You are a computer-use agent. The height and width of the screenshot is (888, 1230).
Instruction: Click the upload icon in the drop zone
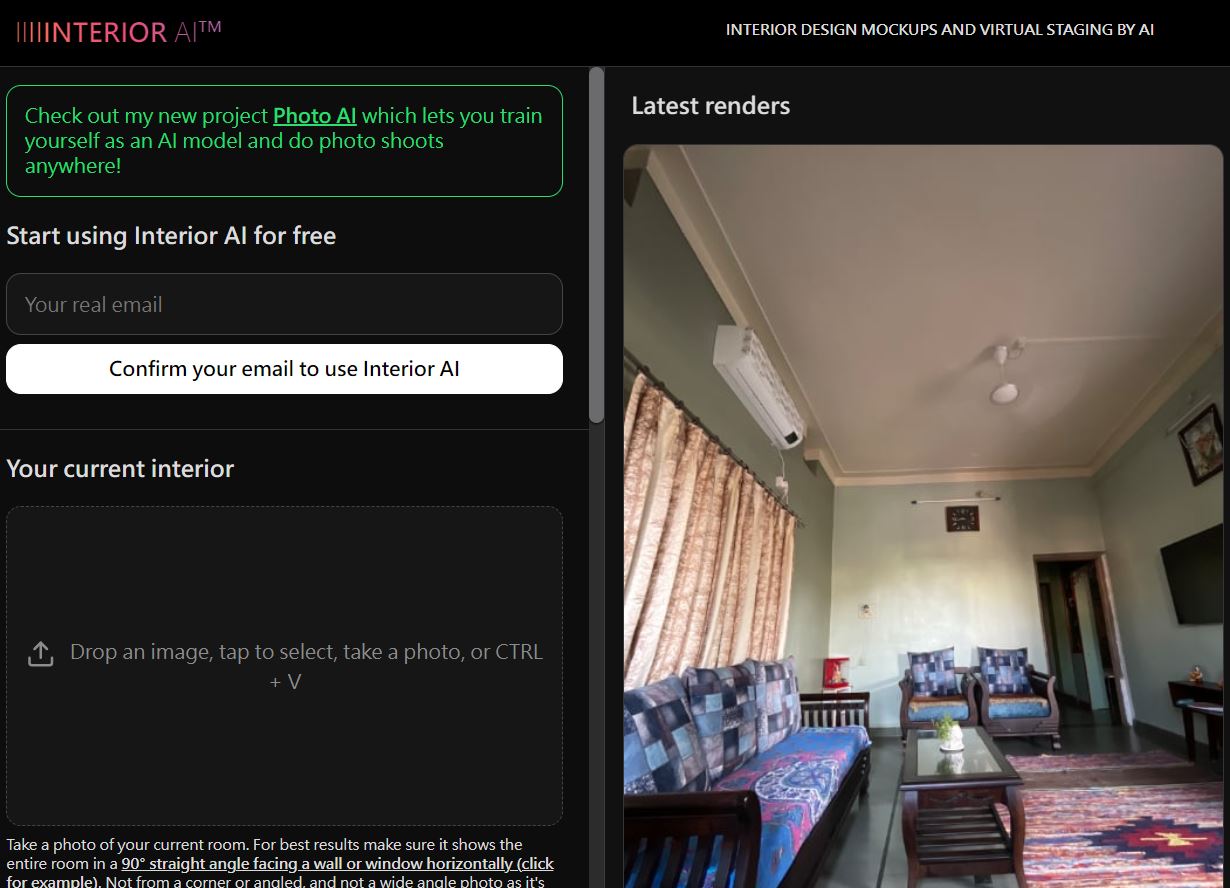40,654
